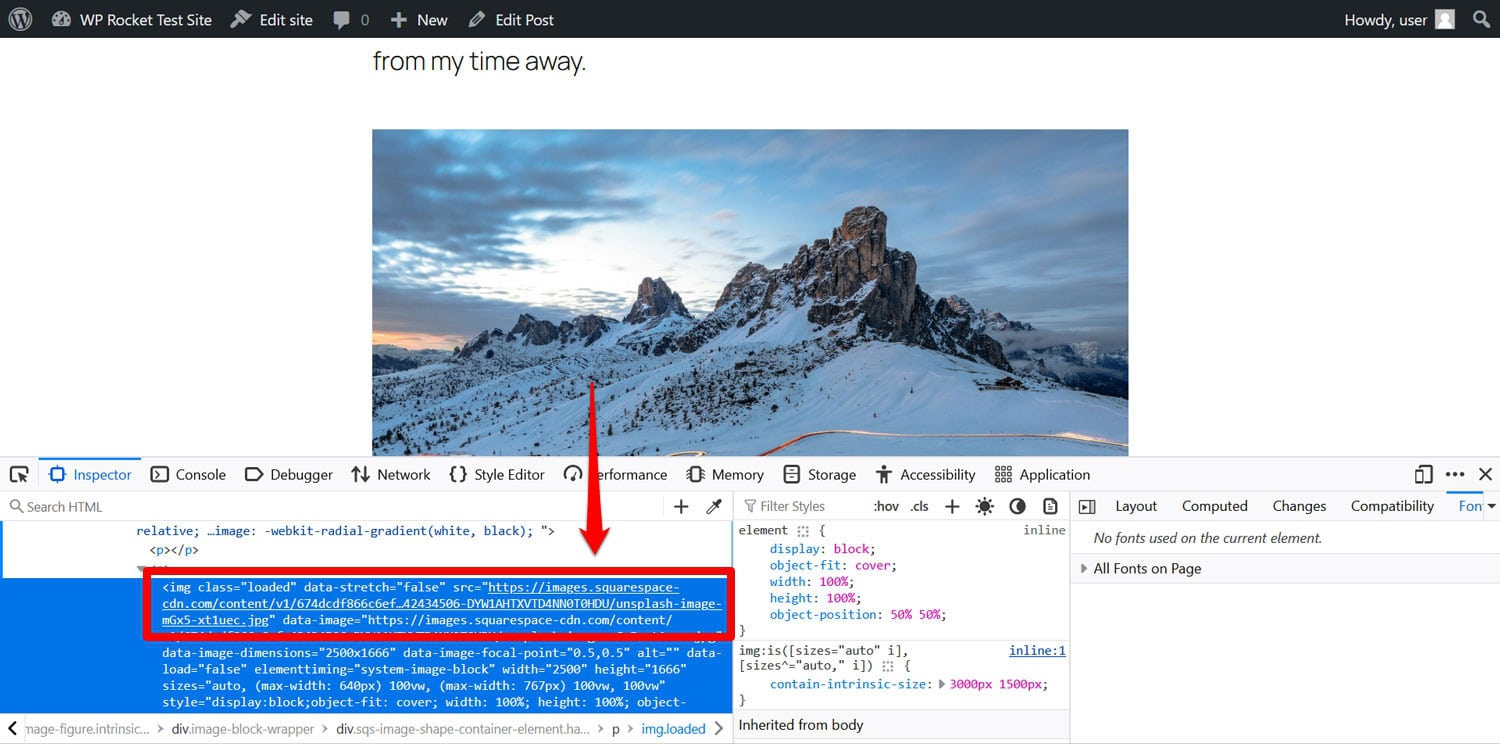Select div.sqs-image-shape-container-element breadcrumb
The image size is (1500, 744).
pos(463,729)
